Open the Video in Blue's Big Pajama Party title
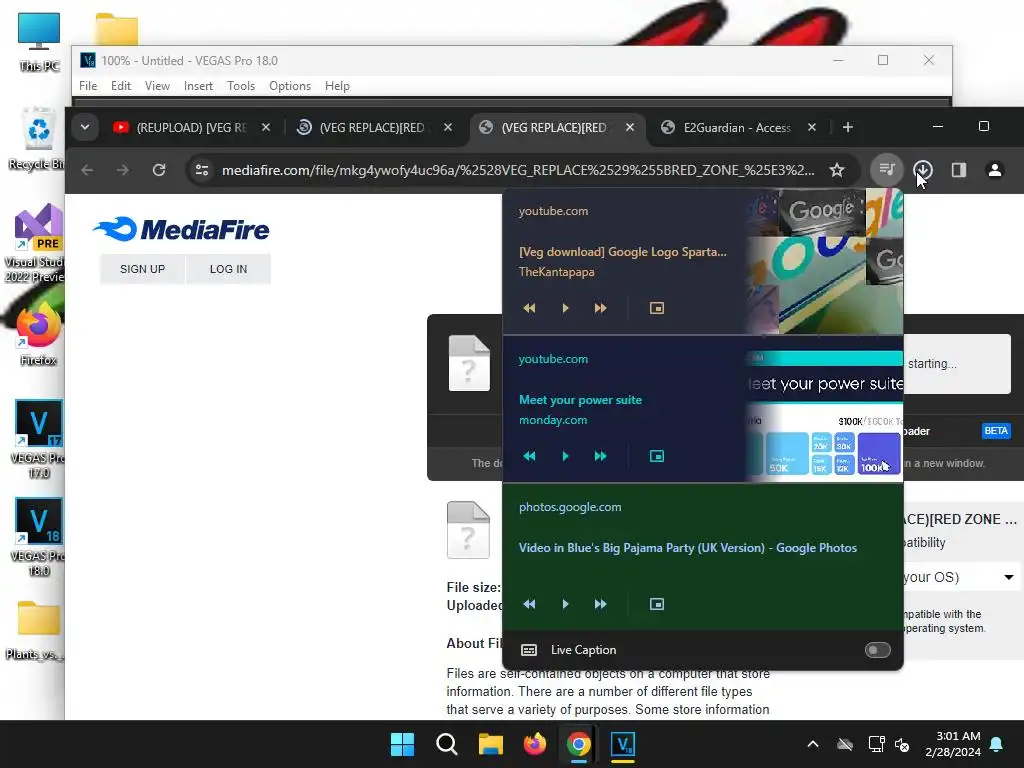This screenshot has width=1024, height=768. [688, 548]
